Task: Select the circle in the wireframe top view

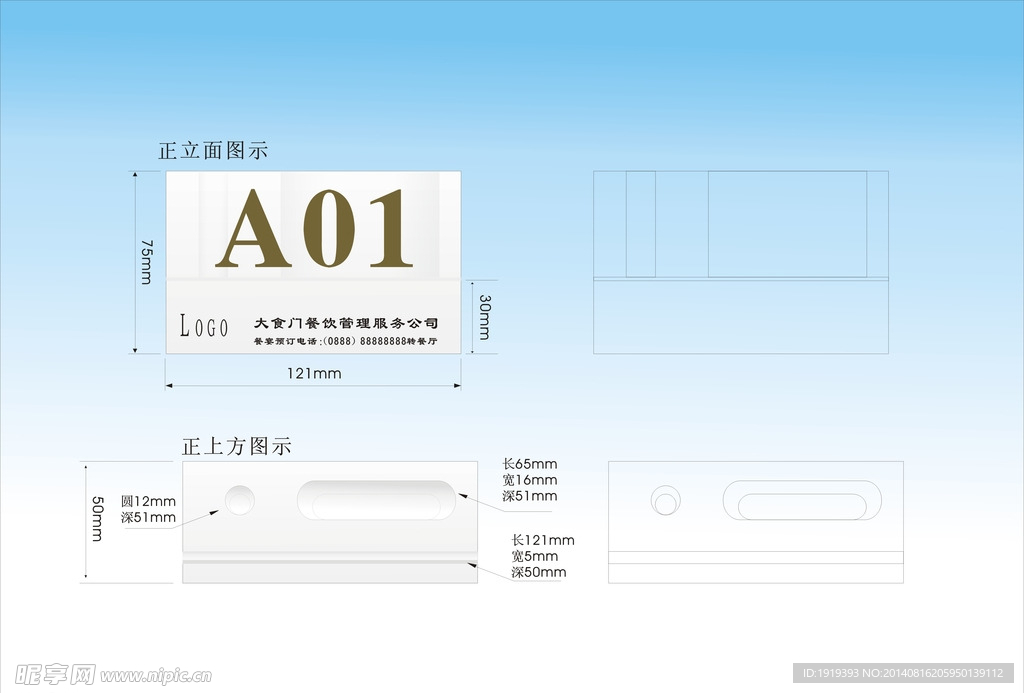Action: coord(665,500)
